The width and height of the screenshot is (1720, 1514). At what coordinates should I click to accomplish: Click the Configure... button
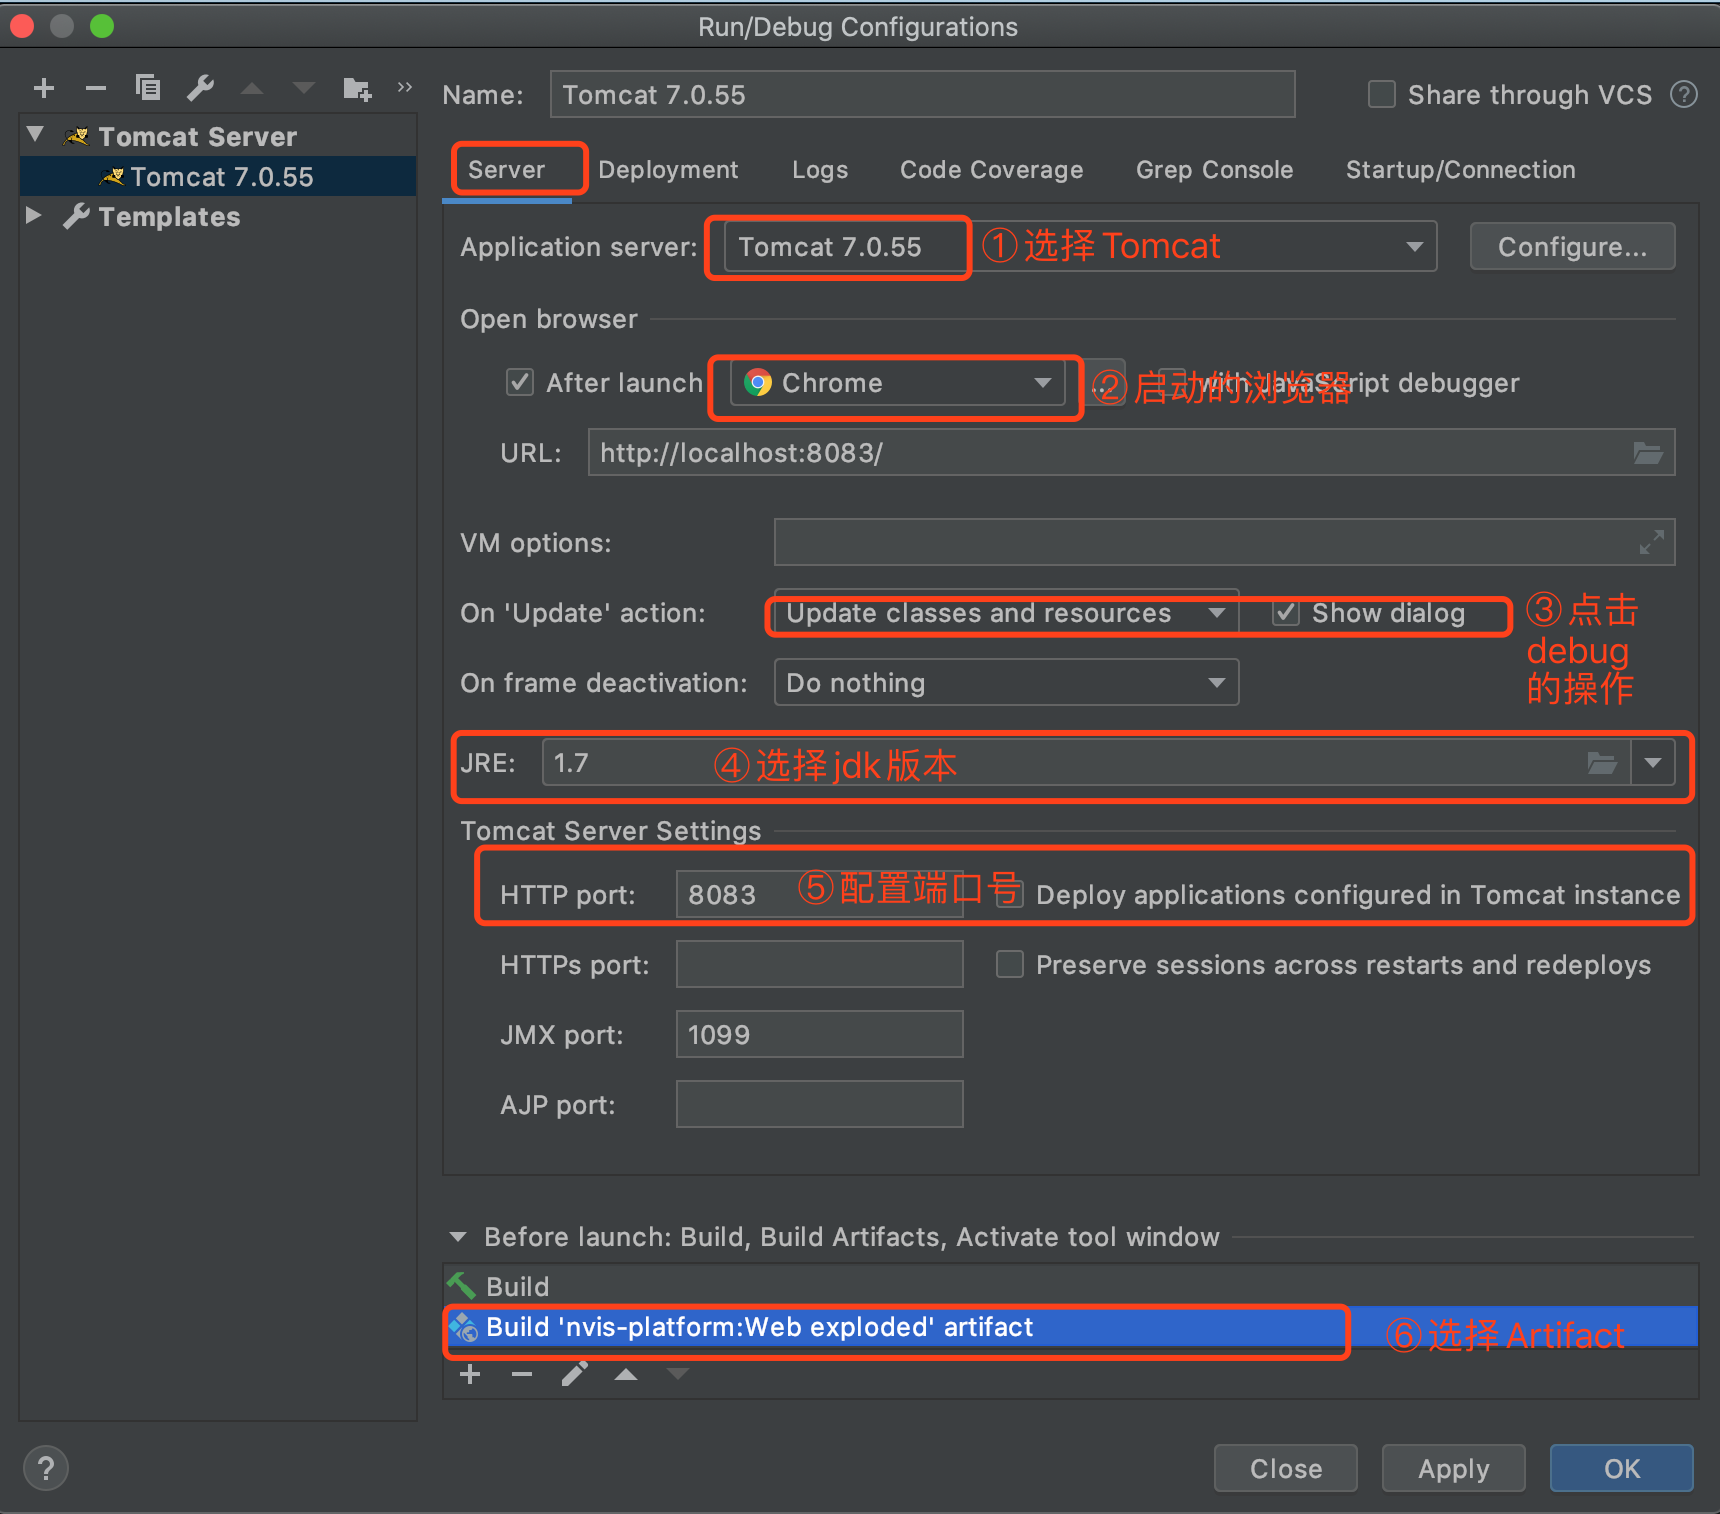(x=1572, y=246)
